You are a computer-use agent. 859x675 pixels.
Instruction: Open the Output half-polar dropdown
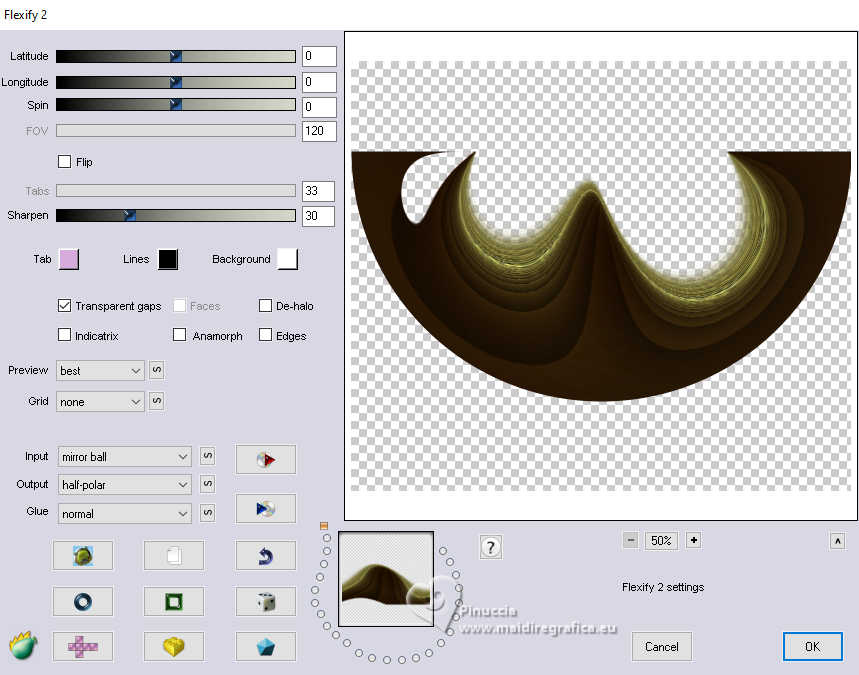pos(124,484)
